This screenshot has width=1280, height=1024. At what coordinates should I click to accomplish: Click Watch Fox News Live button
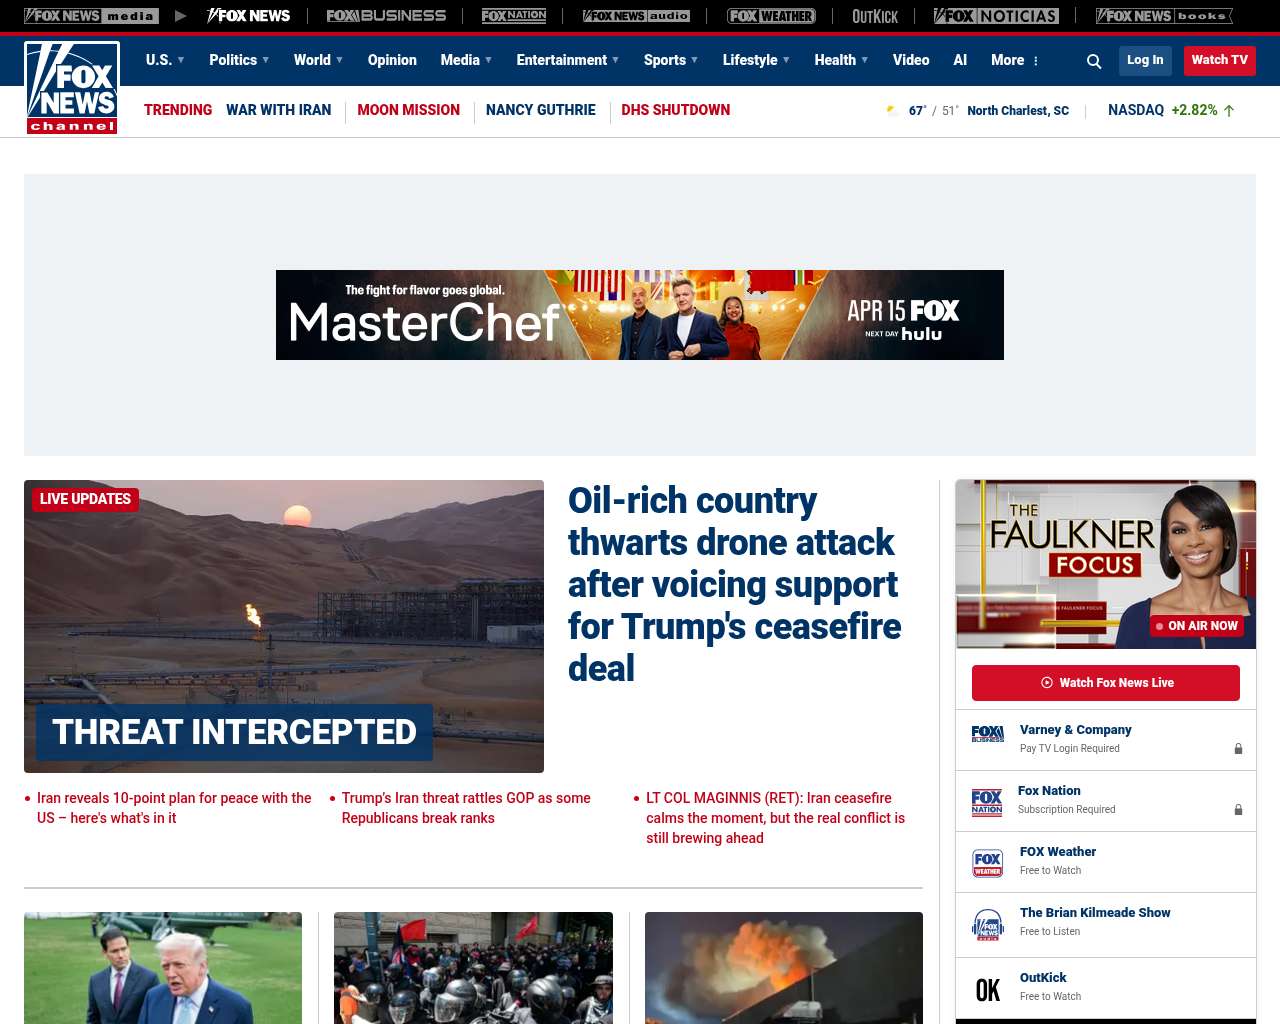pyautogui.click(x=1106, y=683)
